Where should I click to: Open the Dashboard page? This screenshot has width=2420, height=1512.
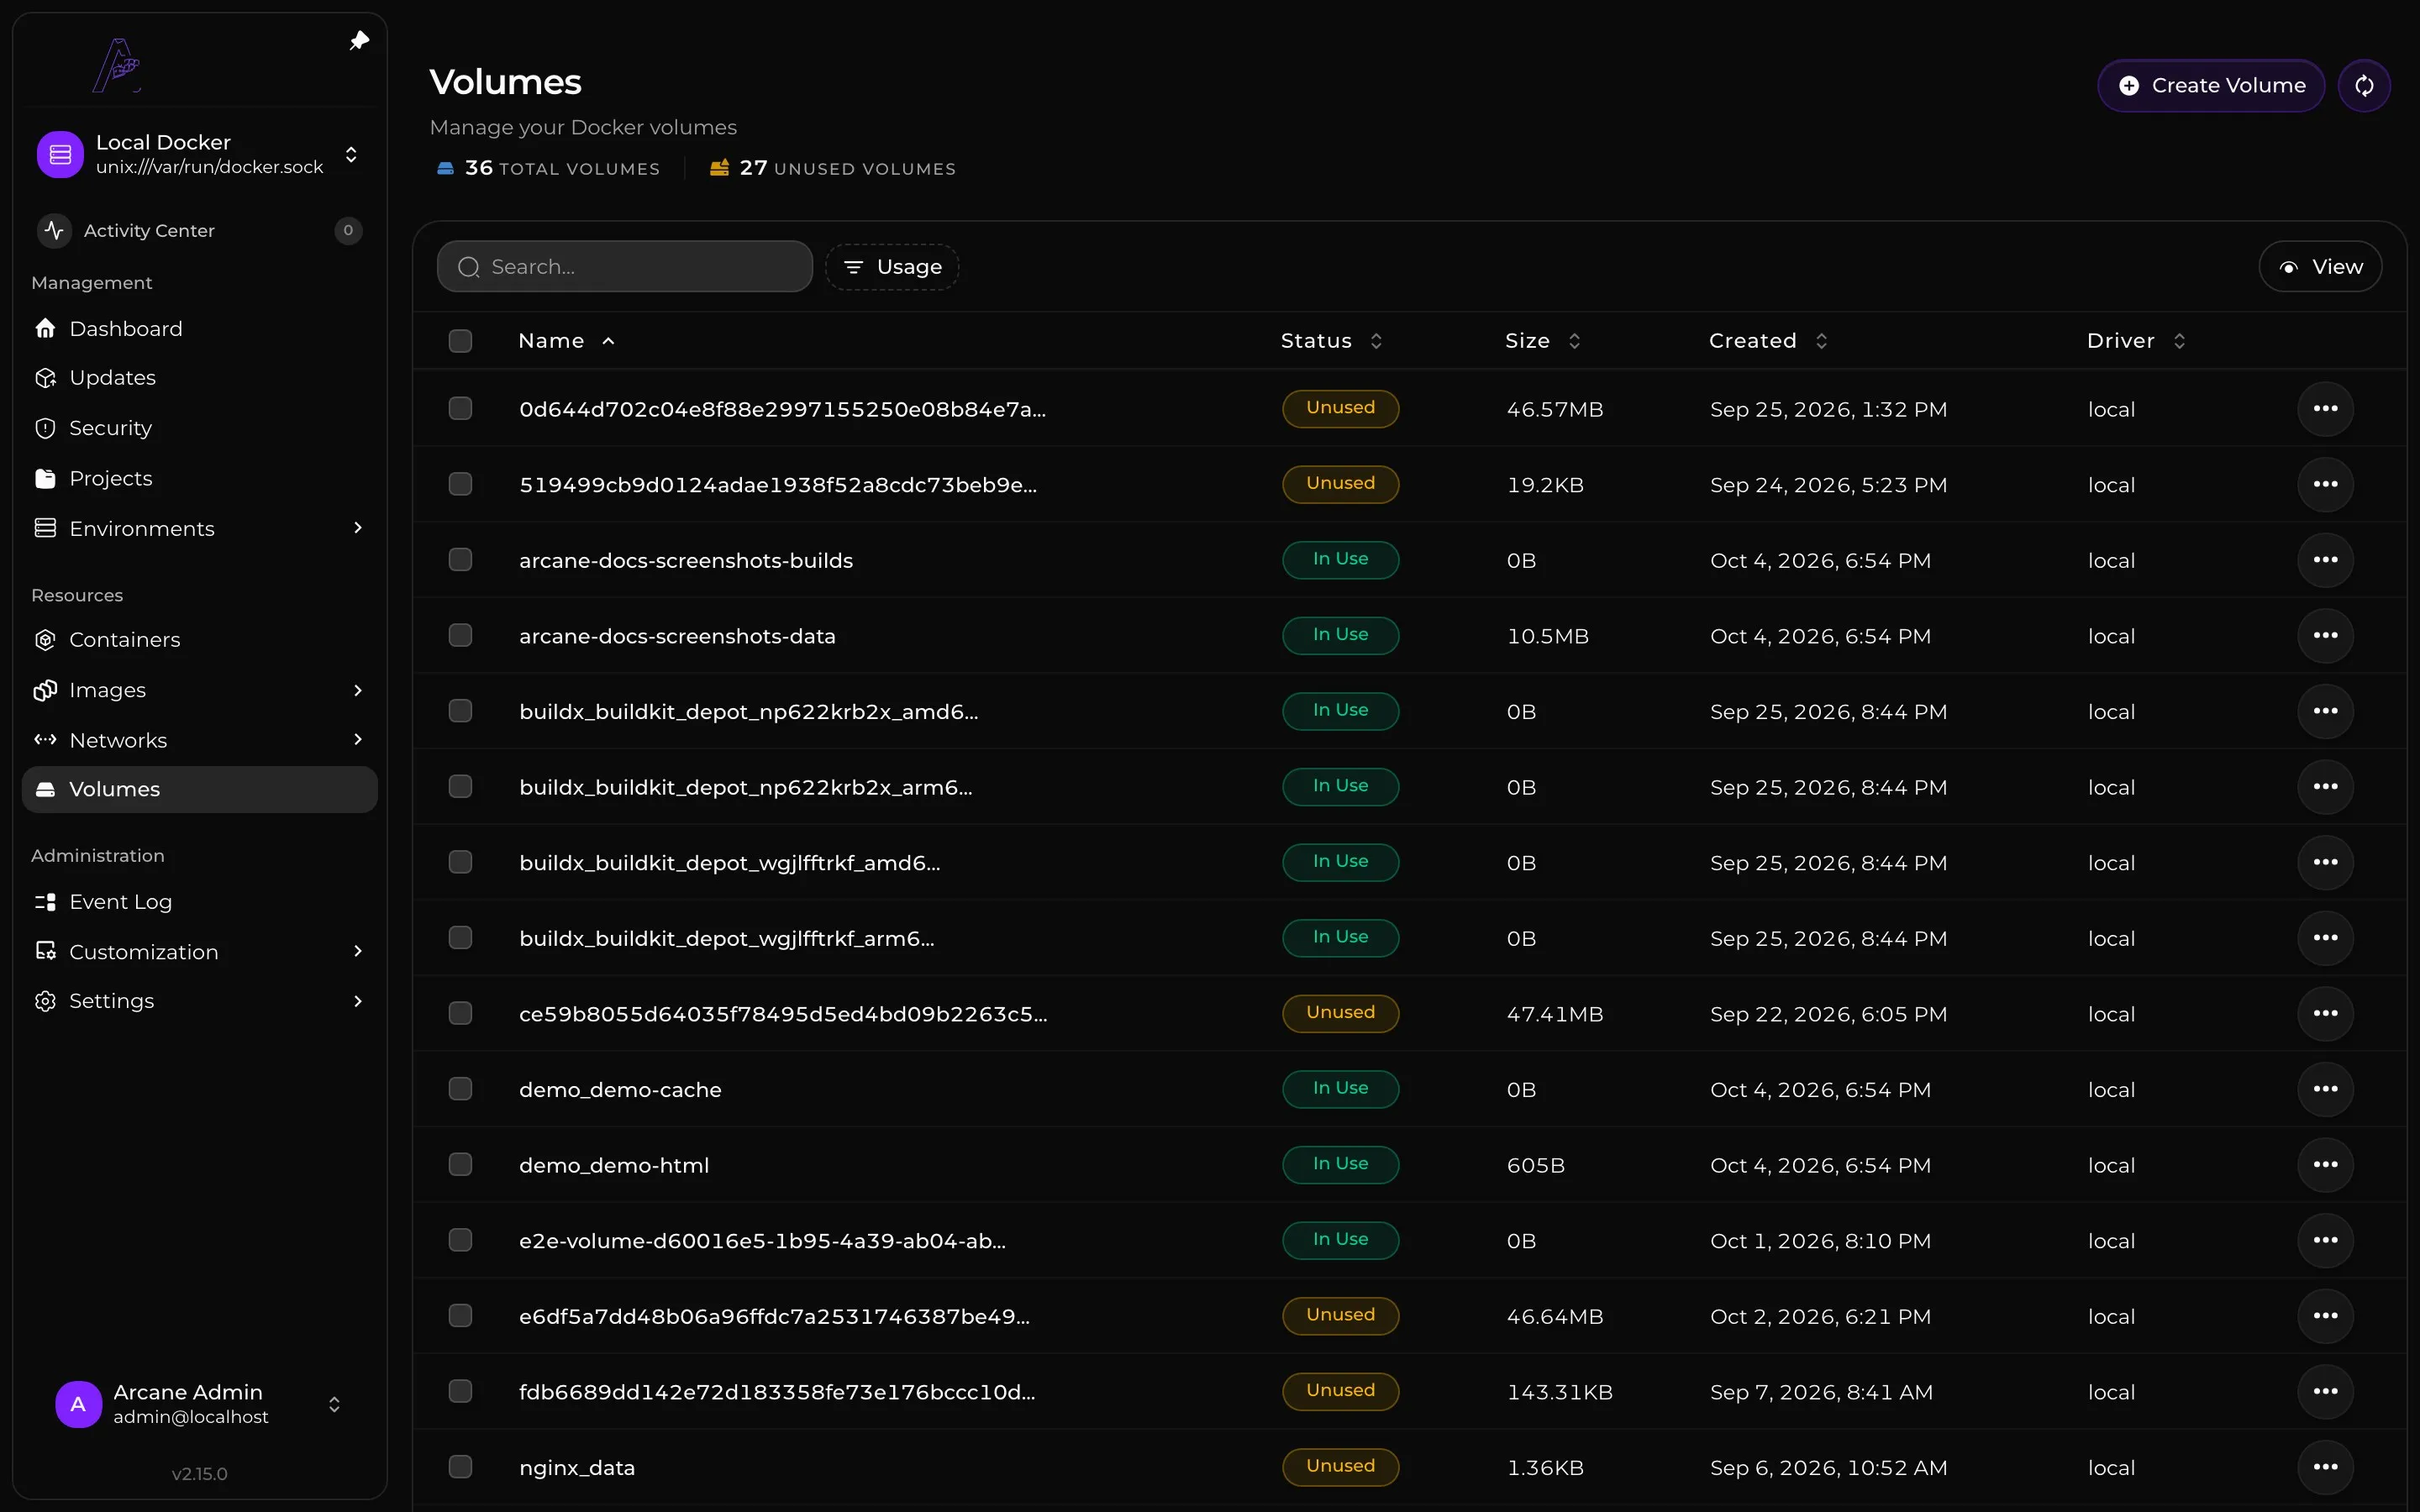pyautogui.click(x=199, y=329)
